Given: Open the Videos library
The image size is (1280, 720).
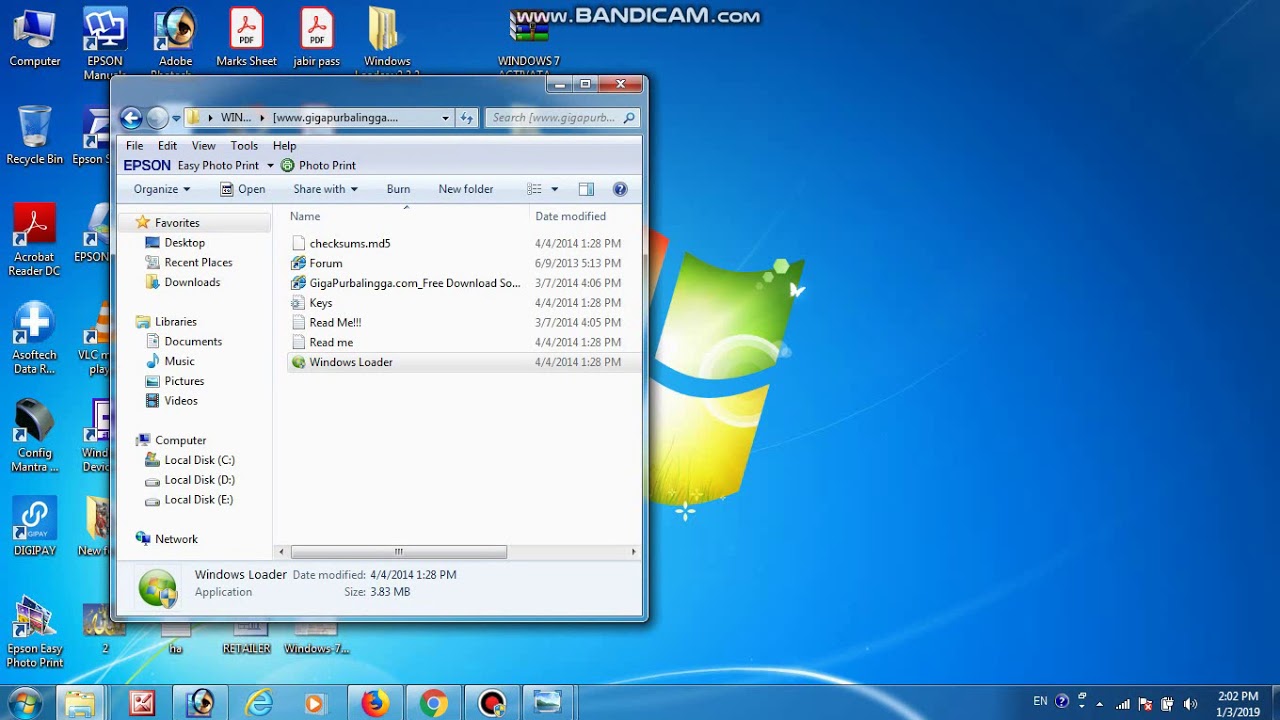Looking at the screenshot, I should 181,401.
